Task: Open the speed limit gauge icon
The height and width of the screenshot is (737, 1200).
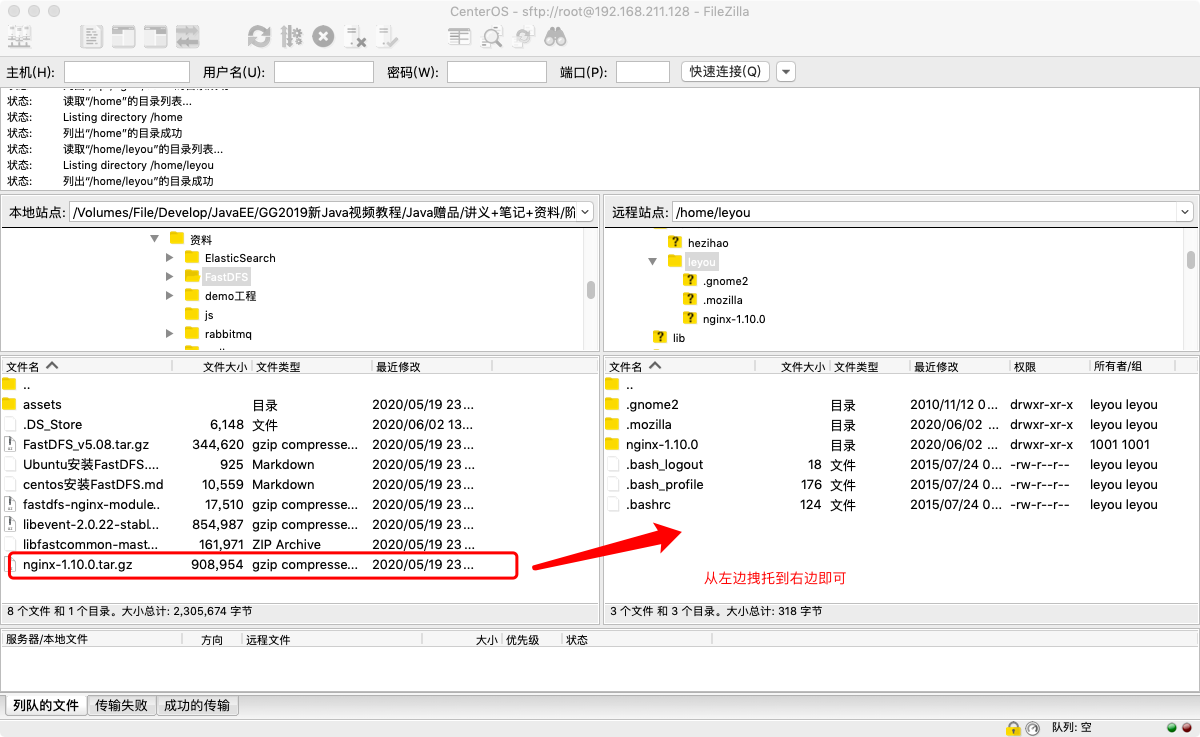Action: 1035,727
